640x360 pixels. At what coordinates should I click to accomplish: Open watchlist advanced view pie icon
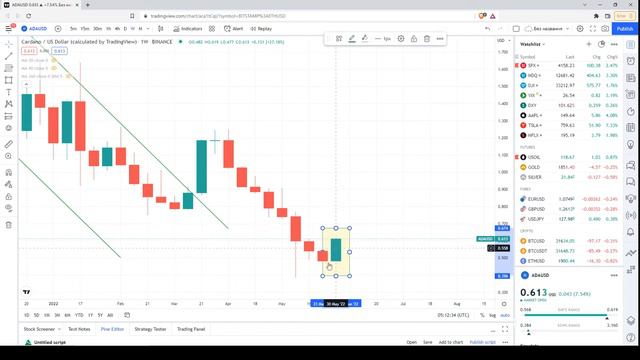pyautogui.click(x=601, y=44)
